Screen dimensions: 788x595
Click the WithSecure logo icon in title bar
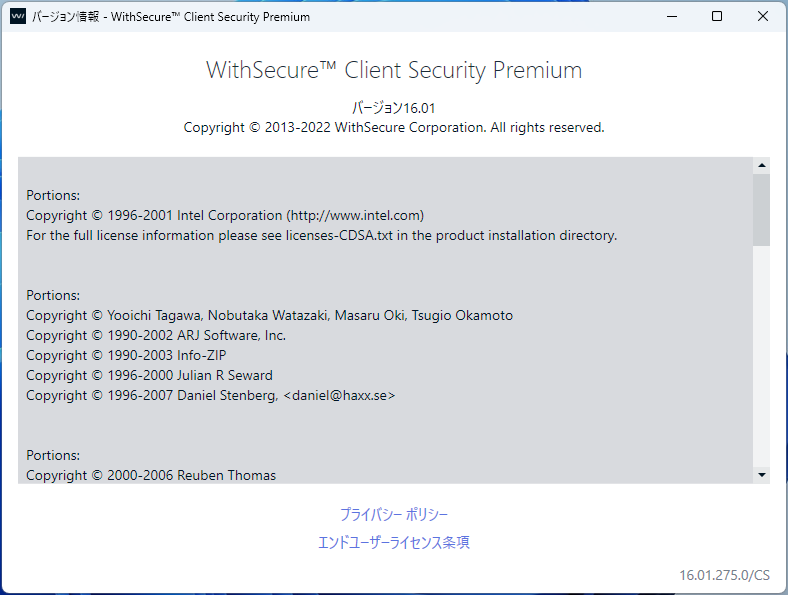[x=18, y=17]
